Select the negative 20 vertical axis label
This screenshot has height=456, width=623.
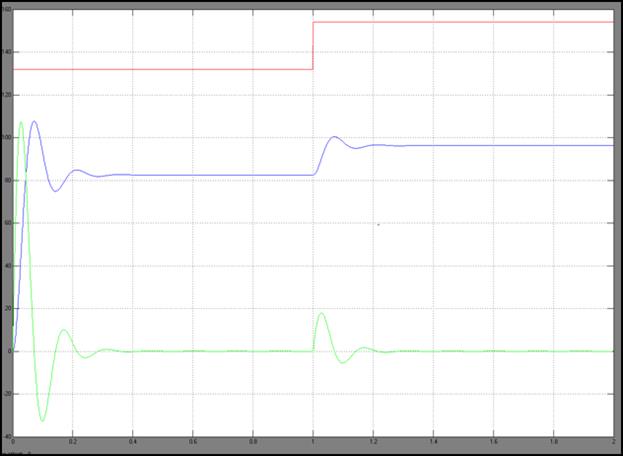[6, 394]
